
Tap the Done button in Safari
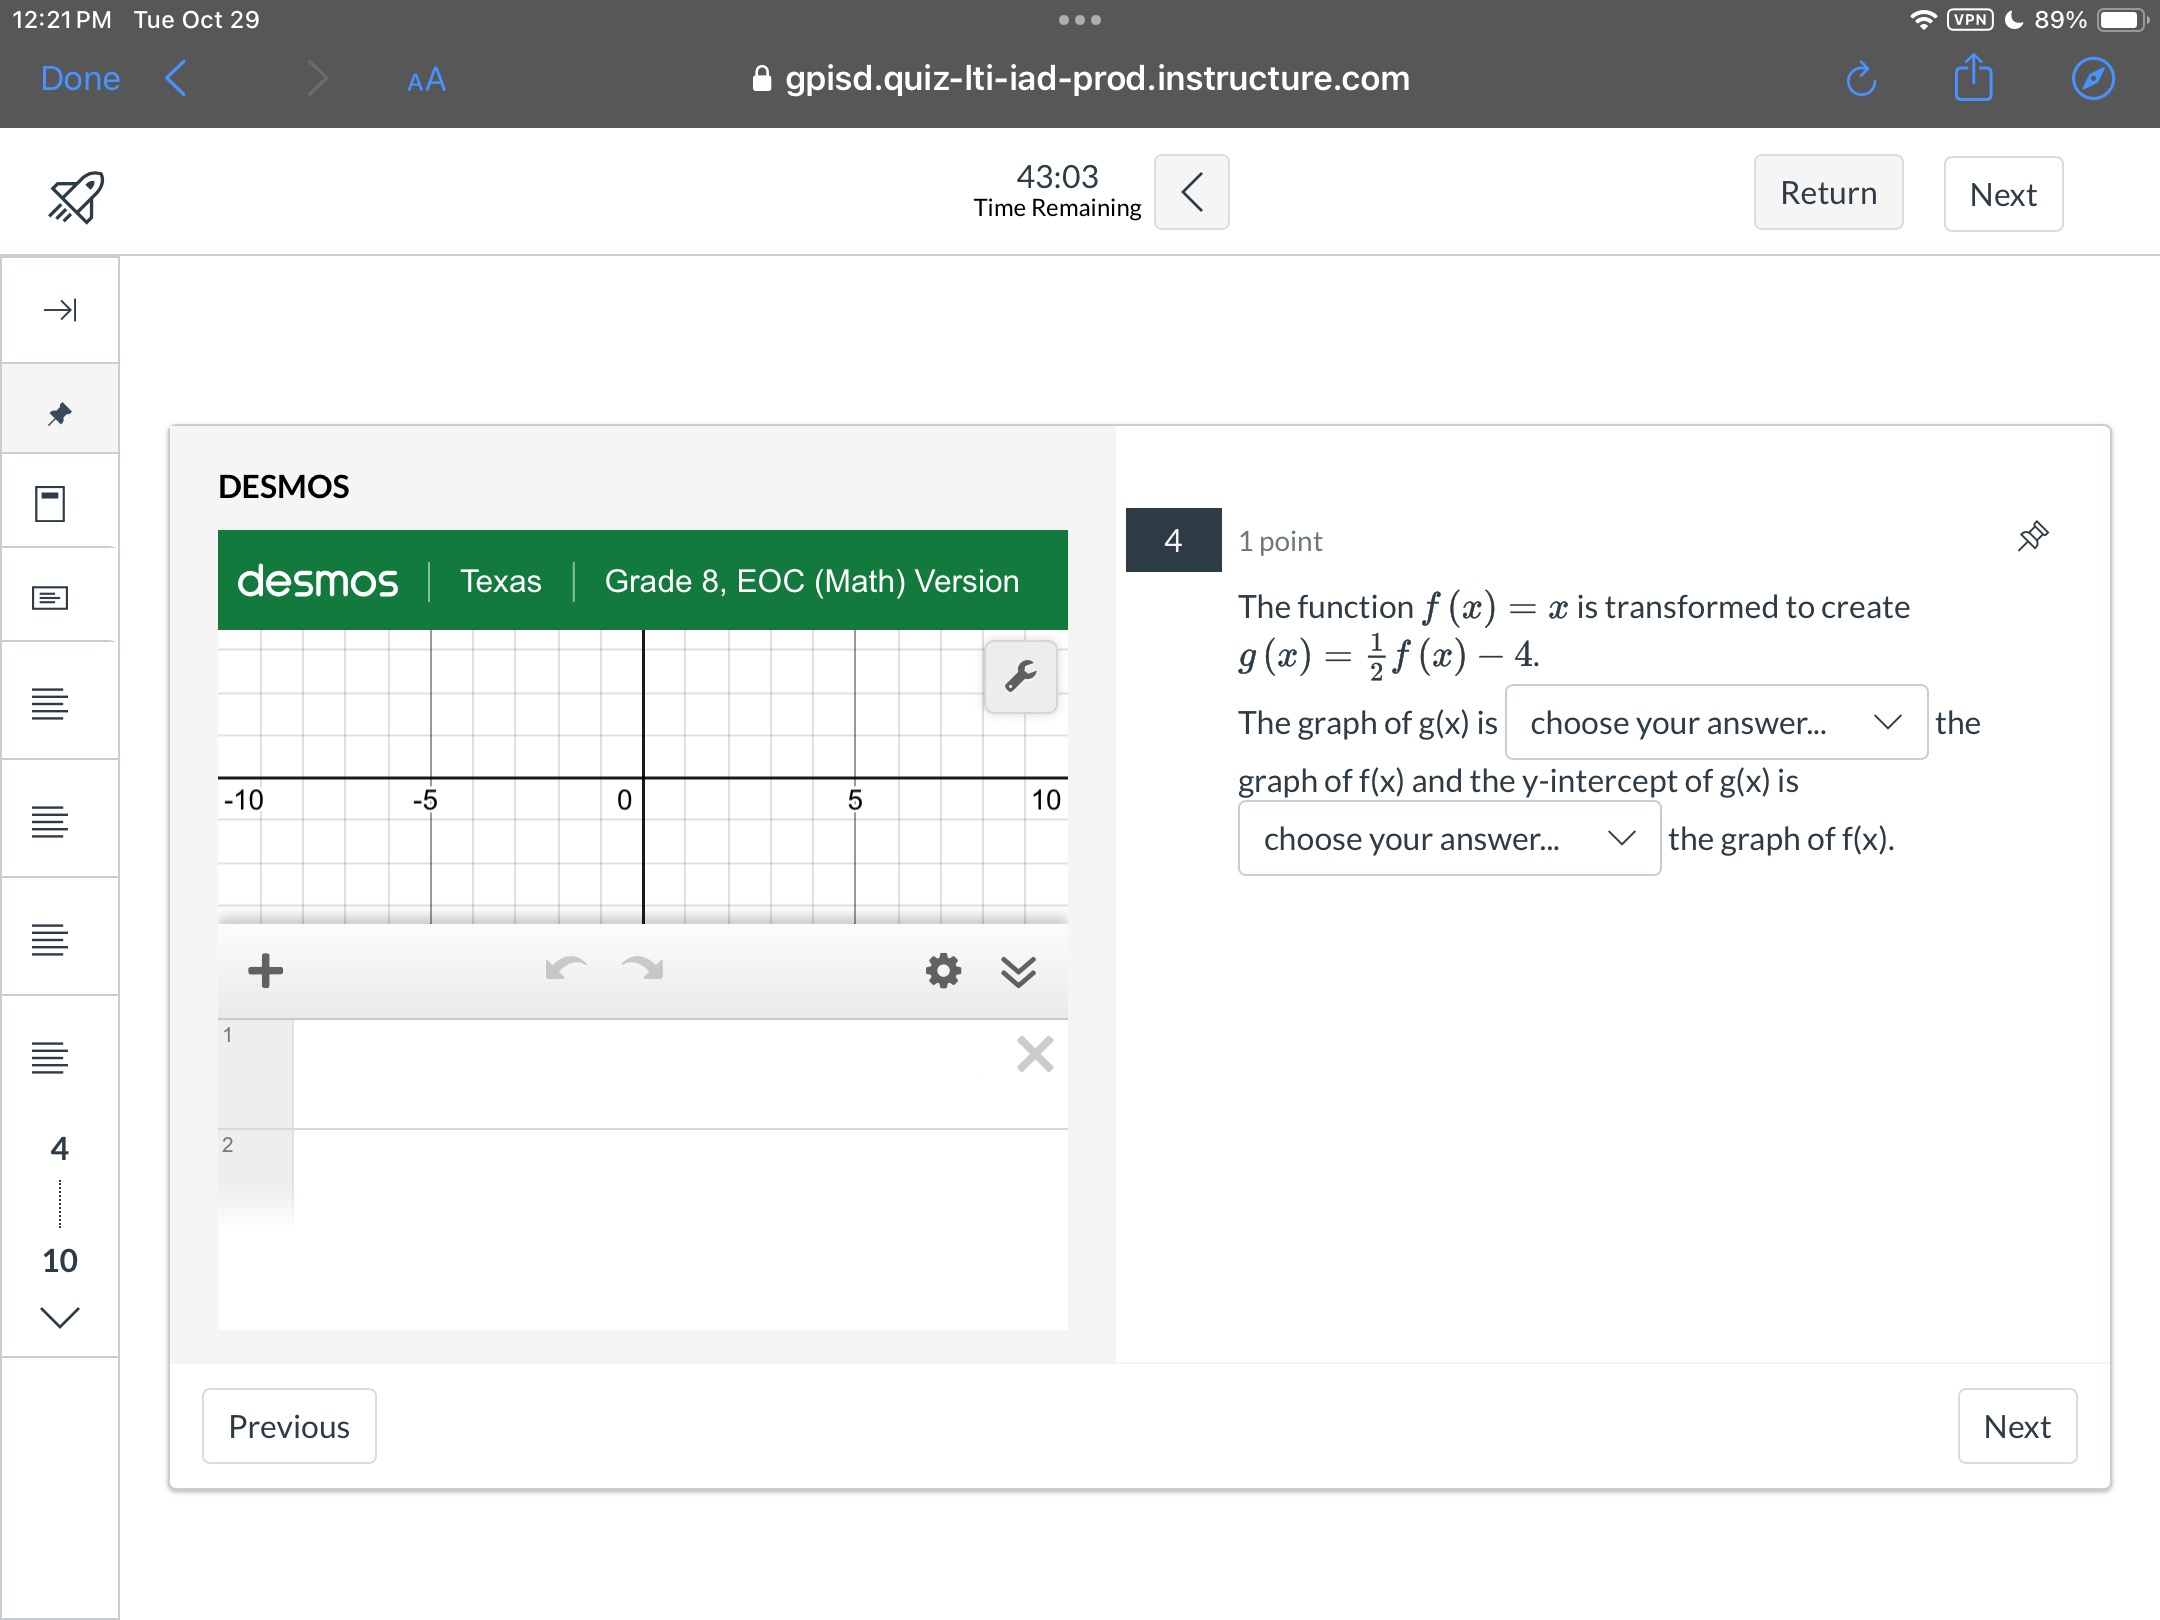tap(80, 78)
